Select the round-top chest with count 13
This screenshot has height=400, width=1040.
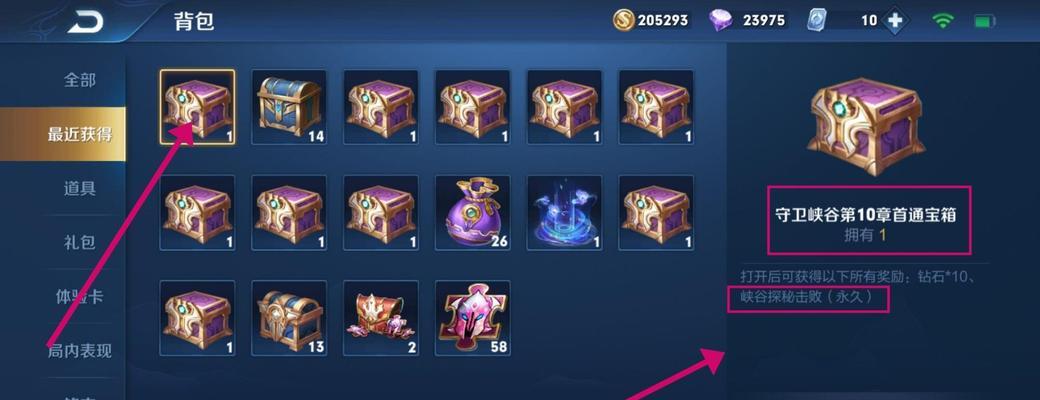point(289,318)
